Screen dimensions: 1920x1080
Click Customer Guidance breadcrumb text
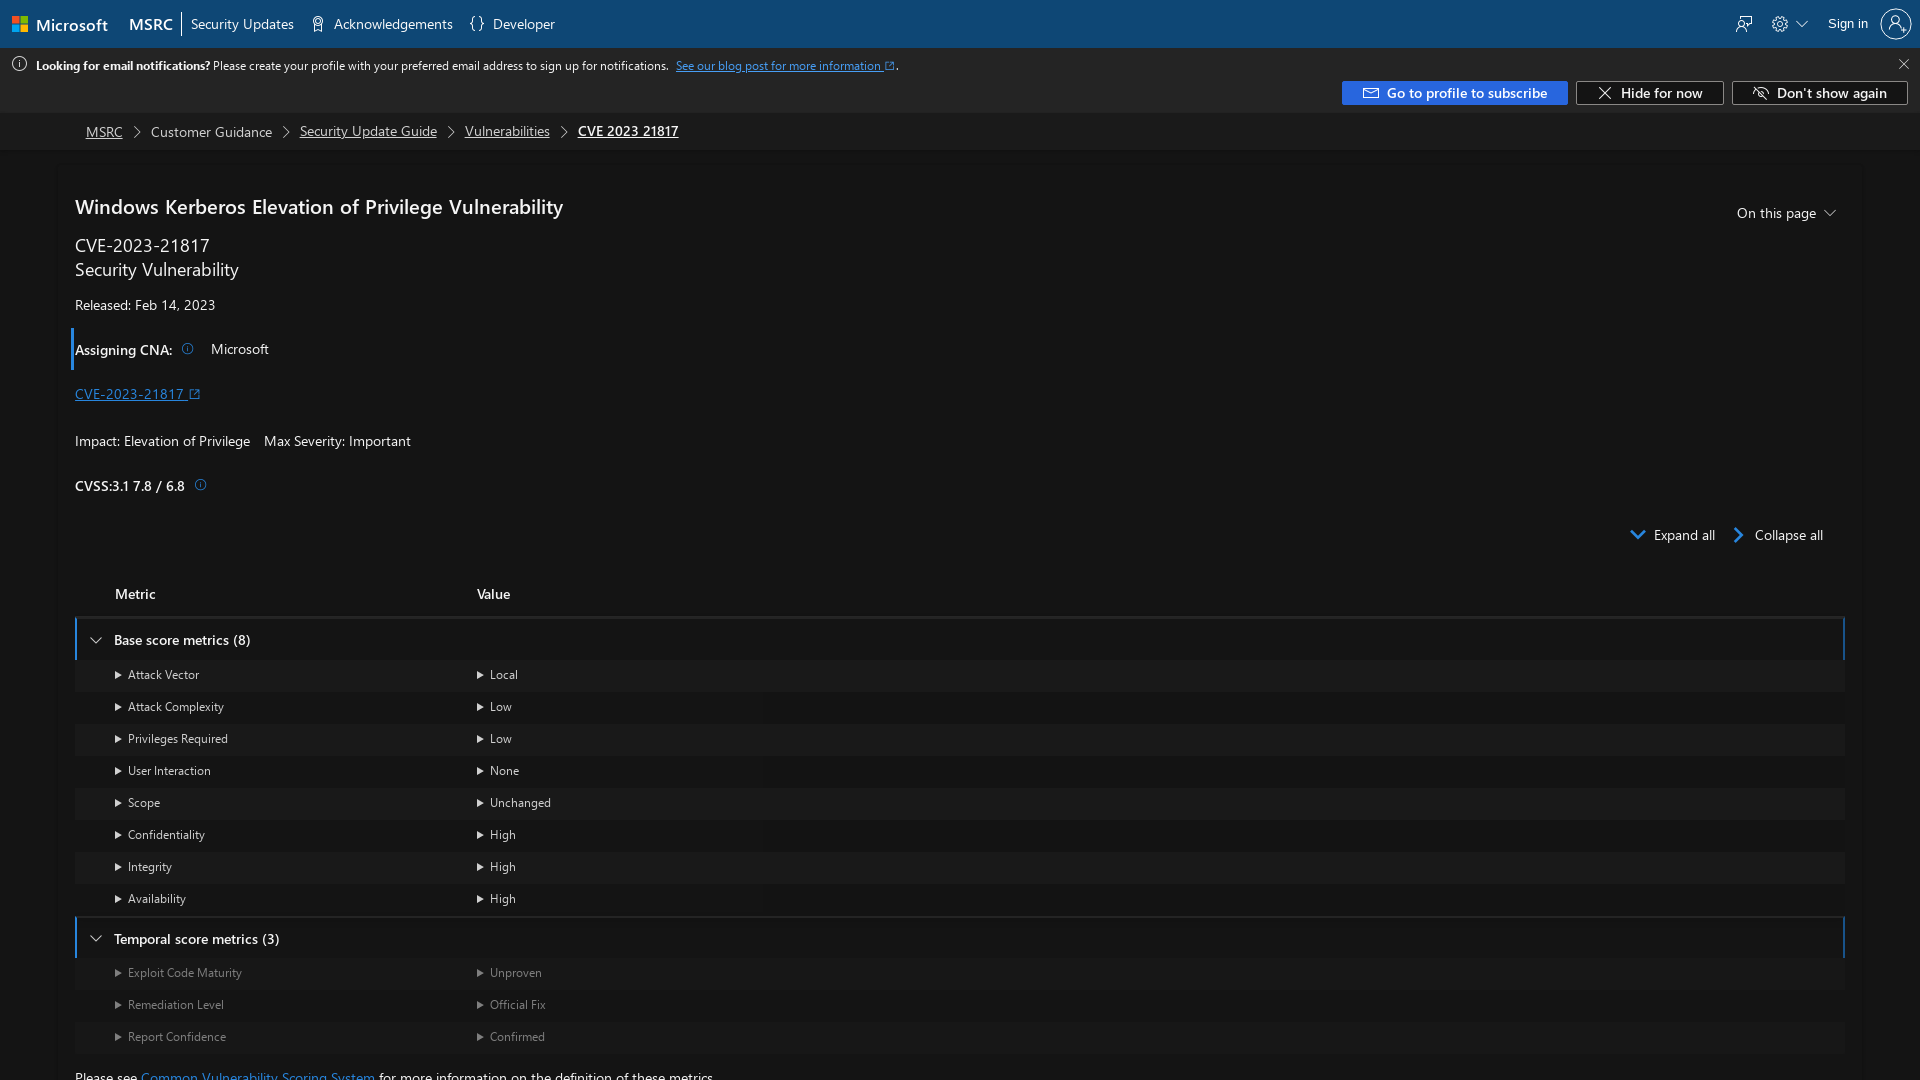pos(211,132)
